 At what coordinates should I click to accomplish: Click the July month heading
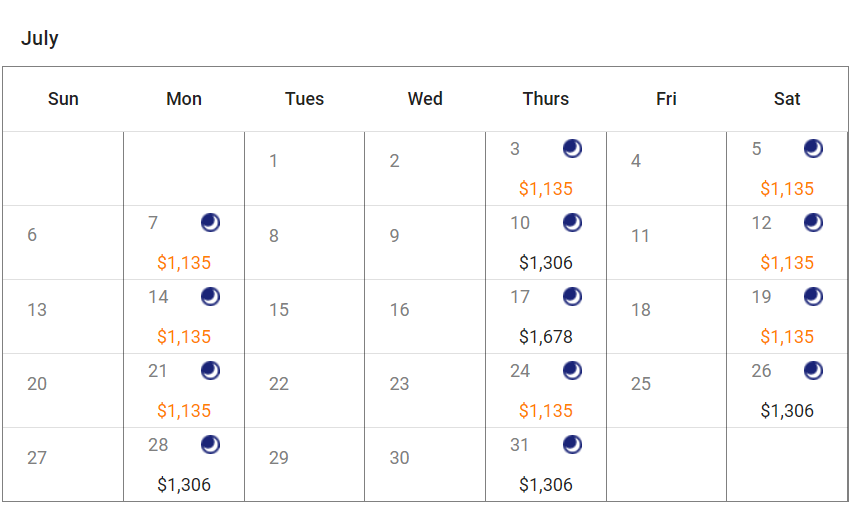coord(40,38)
